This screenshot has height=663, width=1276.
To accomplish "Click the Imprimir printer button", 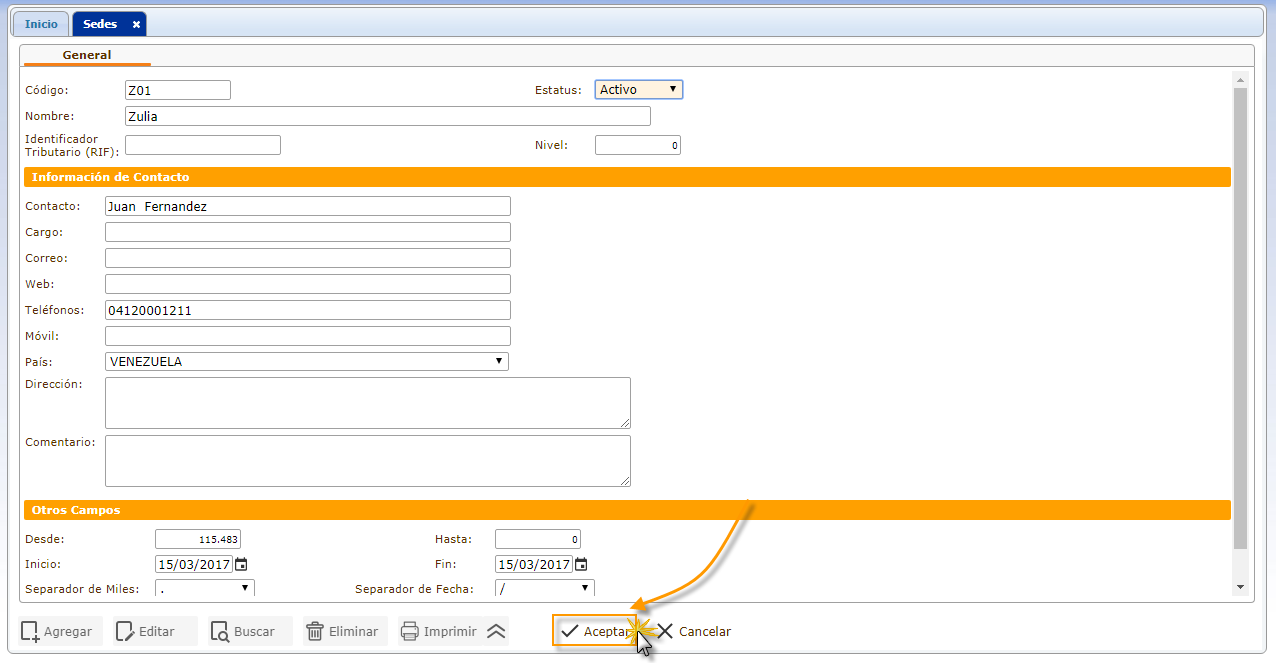I will (440, 631).
